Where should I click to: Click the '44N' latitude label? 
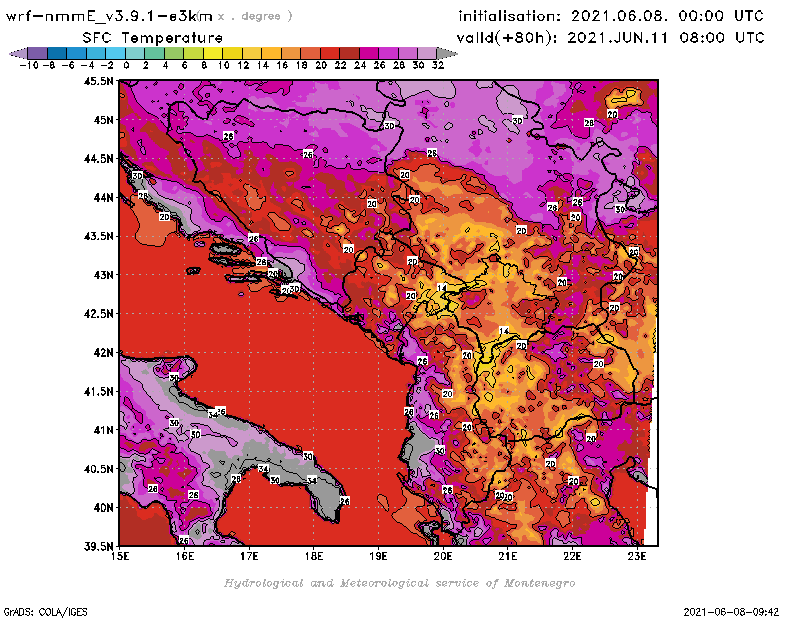[103, 197]
